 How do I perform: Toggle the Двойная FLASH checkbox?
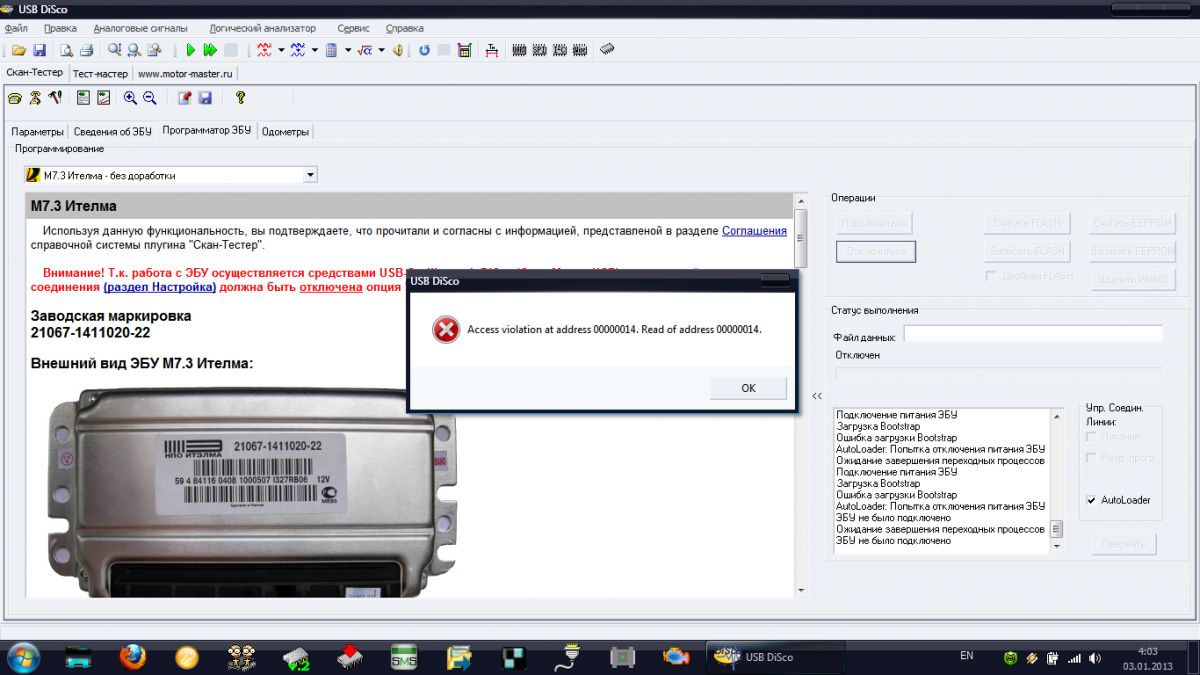[990, 276]
